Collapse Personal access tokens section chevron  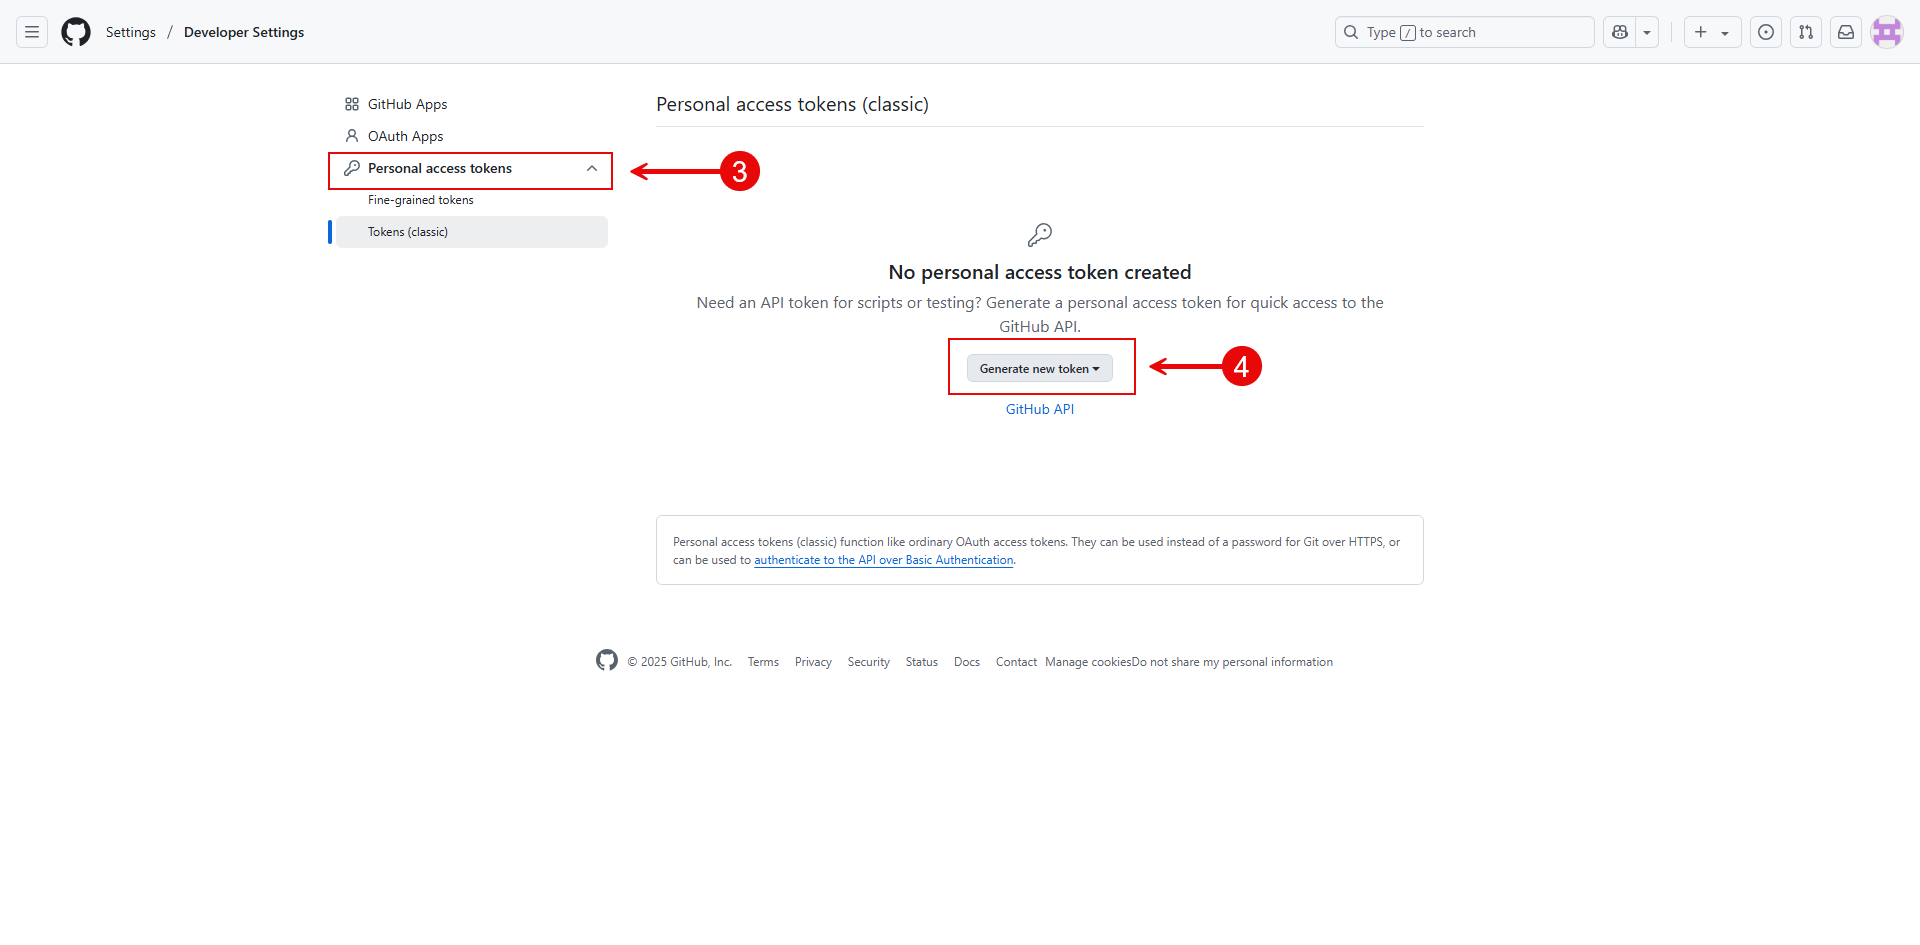pos(592,169)
